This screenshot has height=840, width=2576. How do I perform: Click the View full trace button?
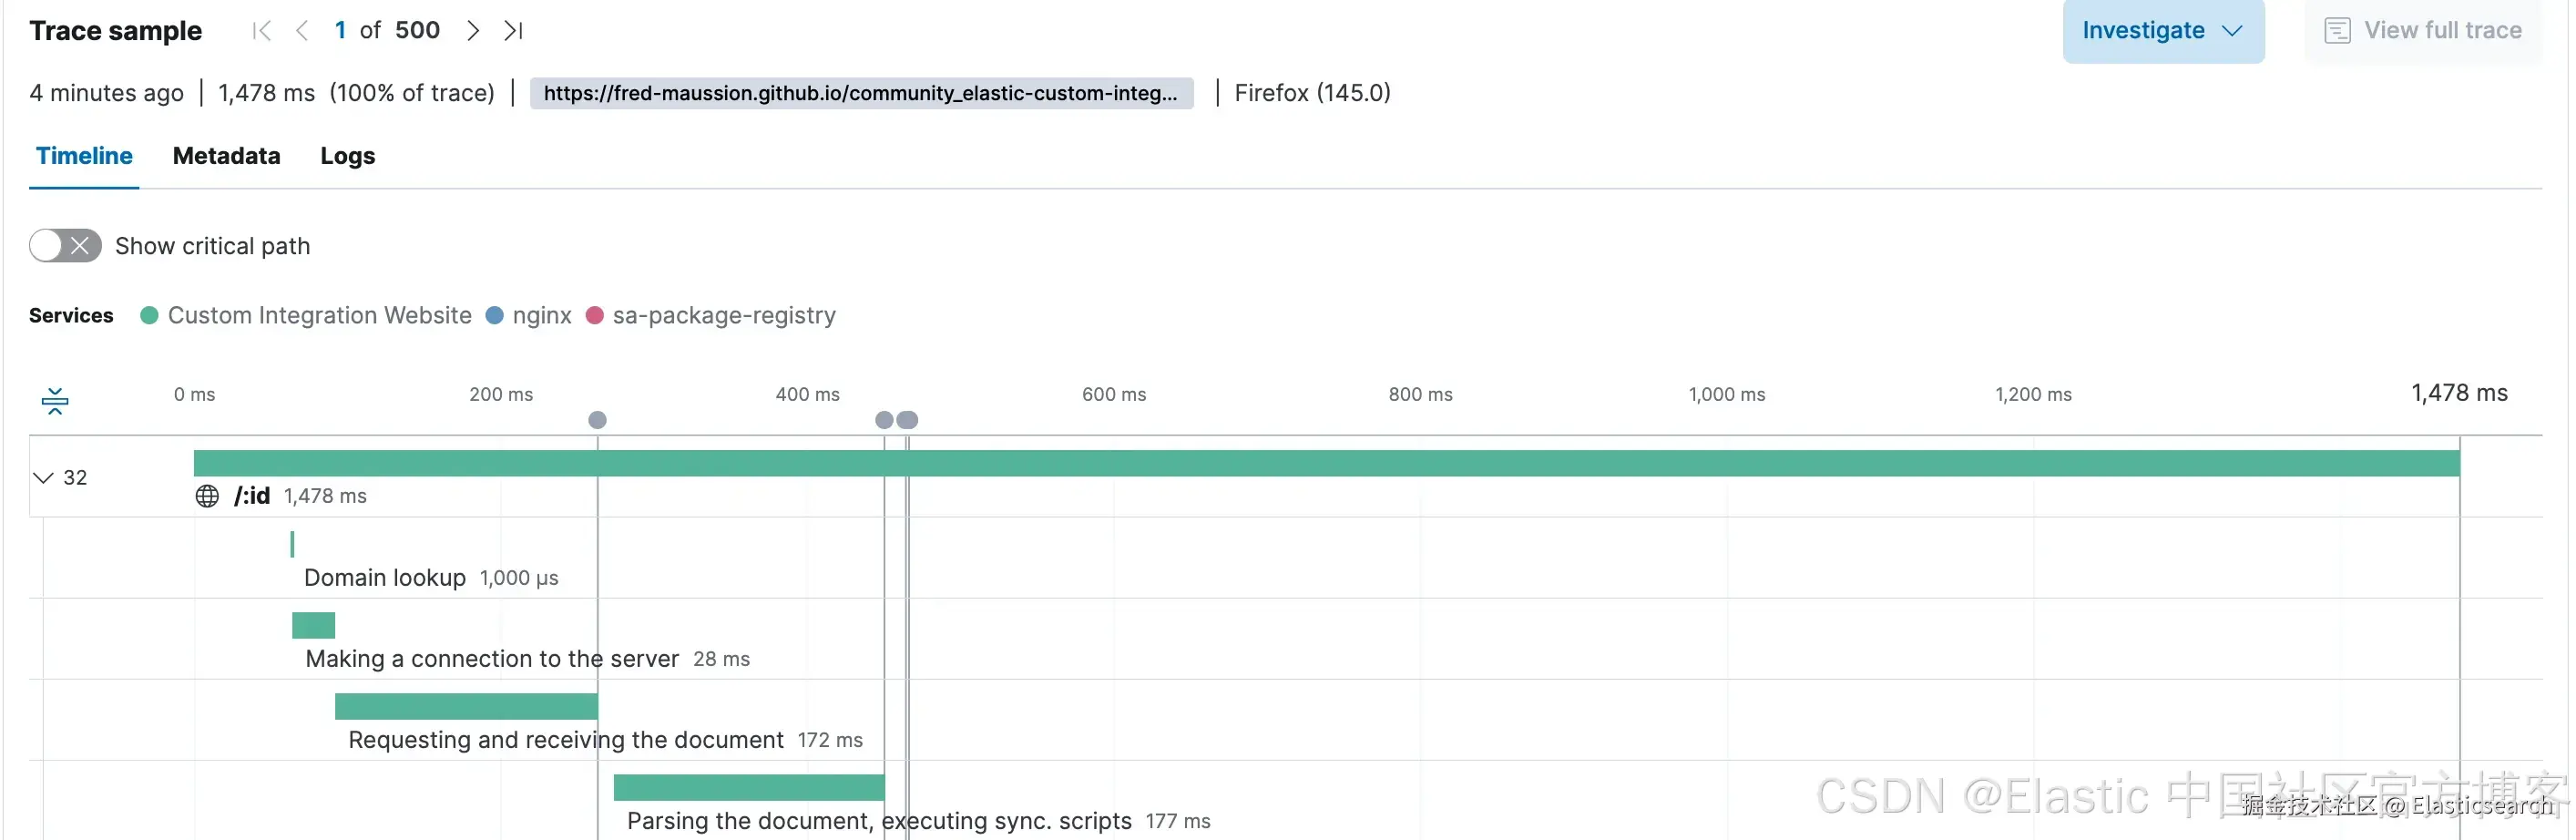(2422, 31)
